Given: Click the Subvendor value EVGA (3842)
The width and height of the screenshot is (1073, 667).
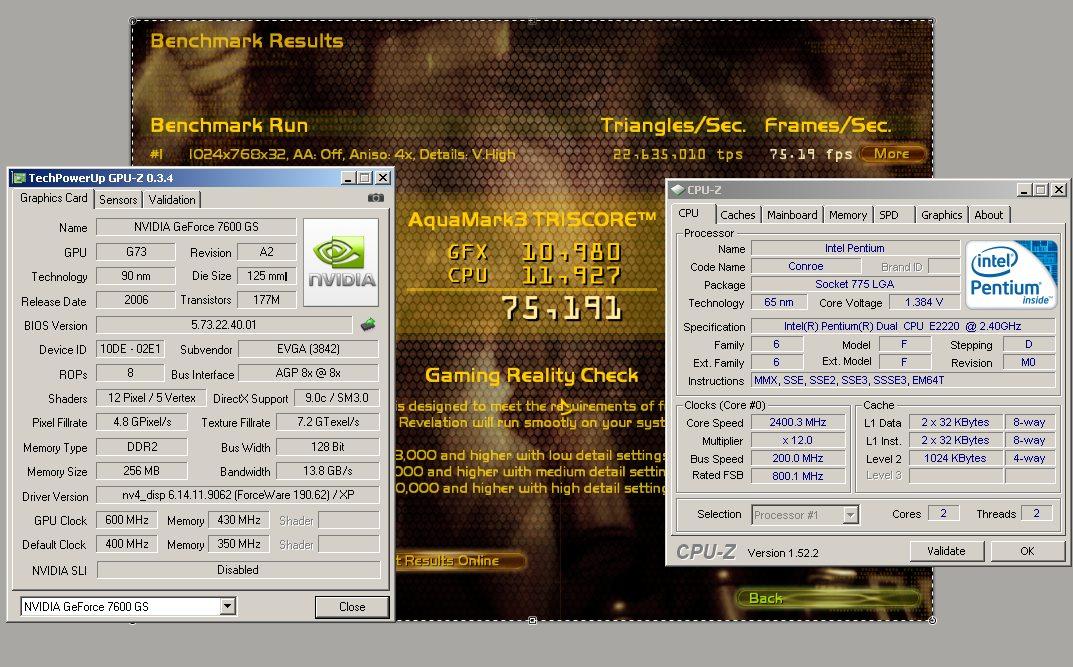Looking at the screenshot, I should (309, 349).
